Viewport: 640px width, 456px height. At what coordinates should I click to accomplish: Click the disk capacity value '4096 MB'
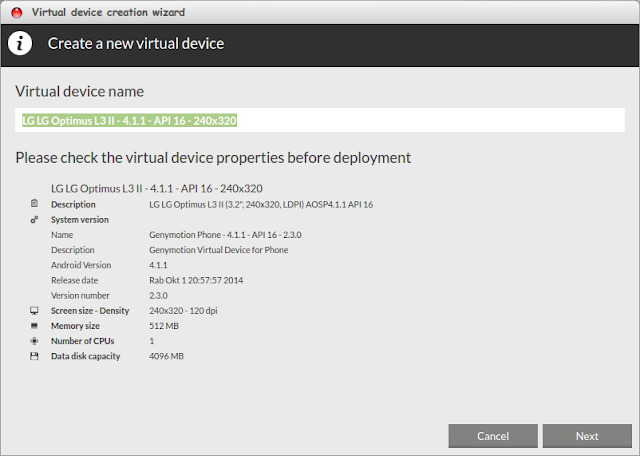(x=166, y=356)
